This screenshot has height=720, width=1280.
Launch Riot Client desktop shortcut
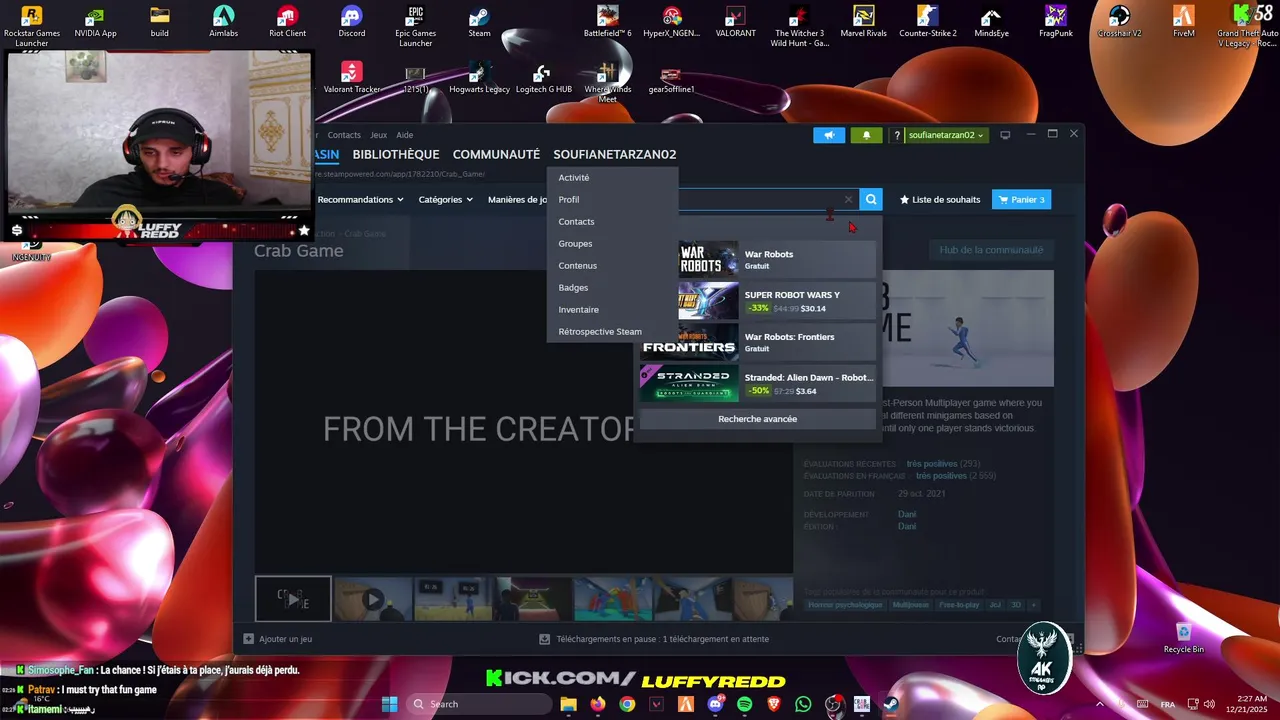coord(287,22)
